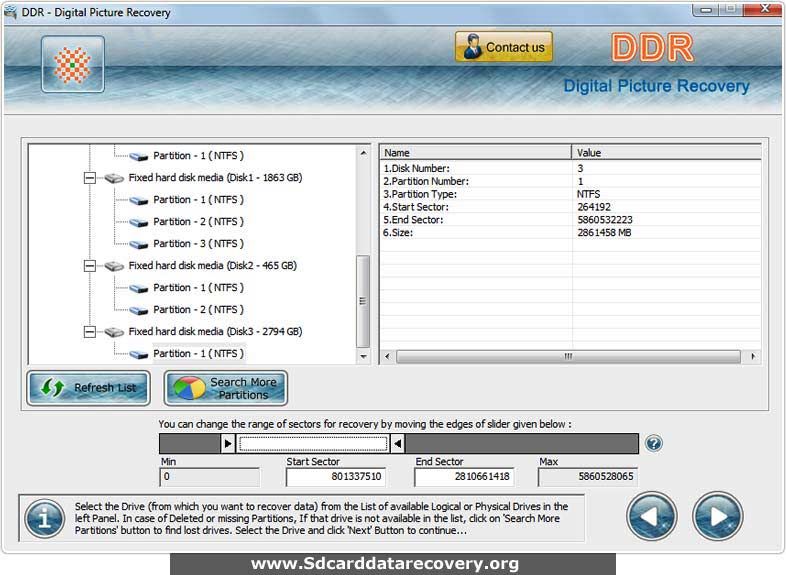Select Fixed hard disk media Disk1 entry
This screenshot has width=786, height=575.
(x=215, y=178)
